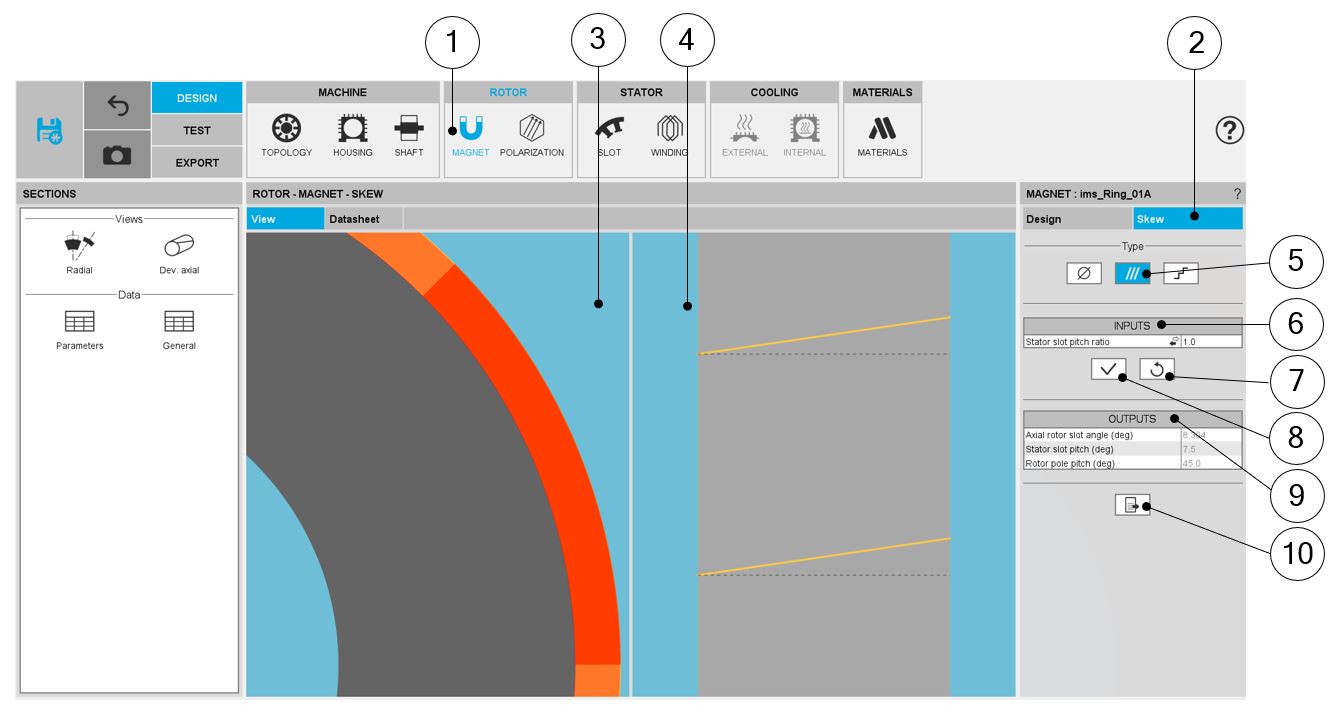This screenshot has height=723, width=1344.
Task: Click the Stator slot pitch ratio field
Action: [1210, 342]
